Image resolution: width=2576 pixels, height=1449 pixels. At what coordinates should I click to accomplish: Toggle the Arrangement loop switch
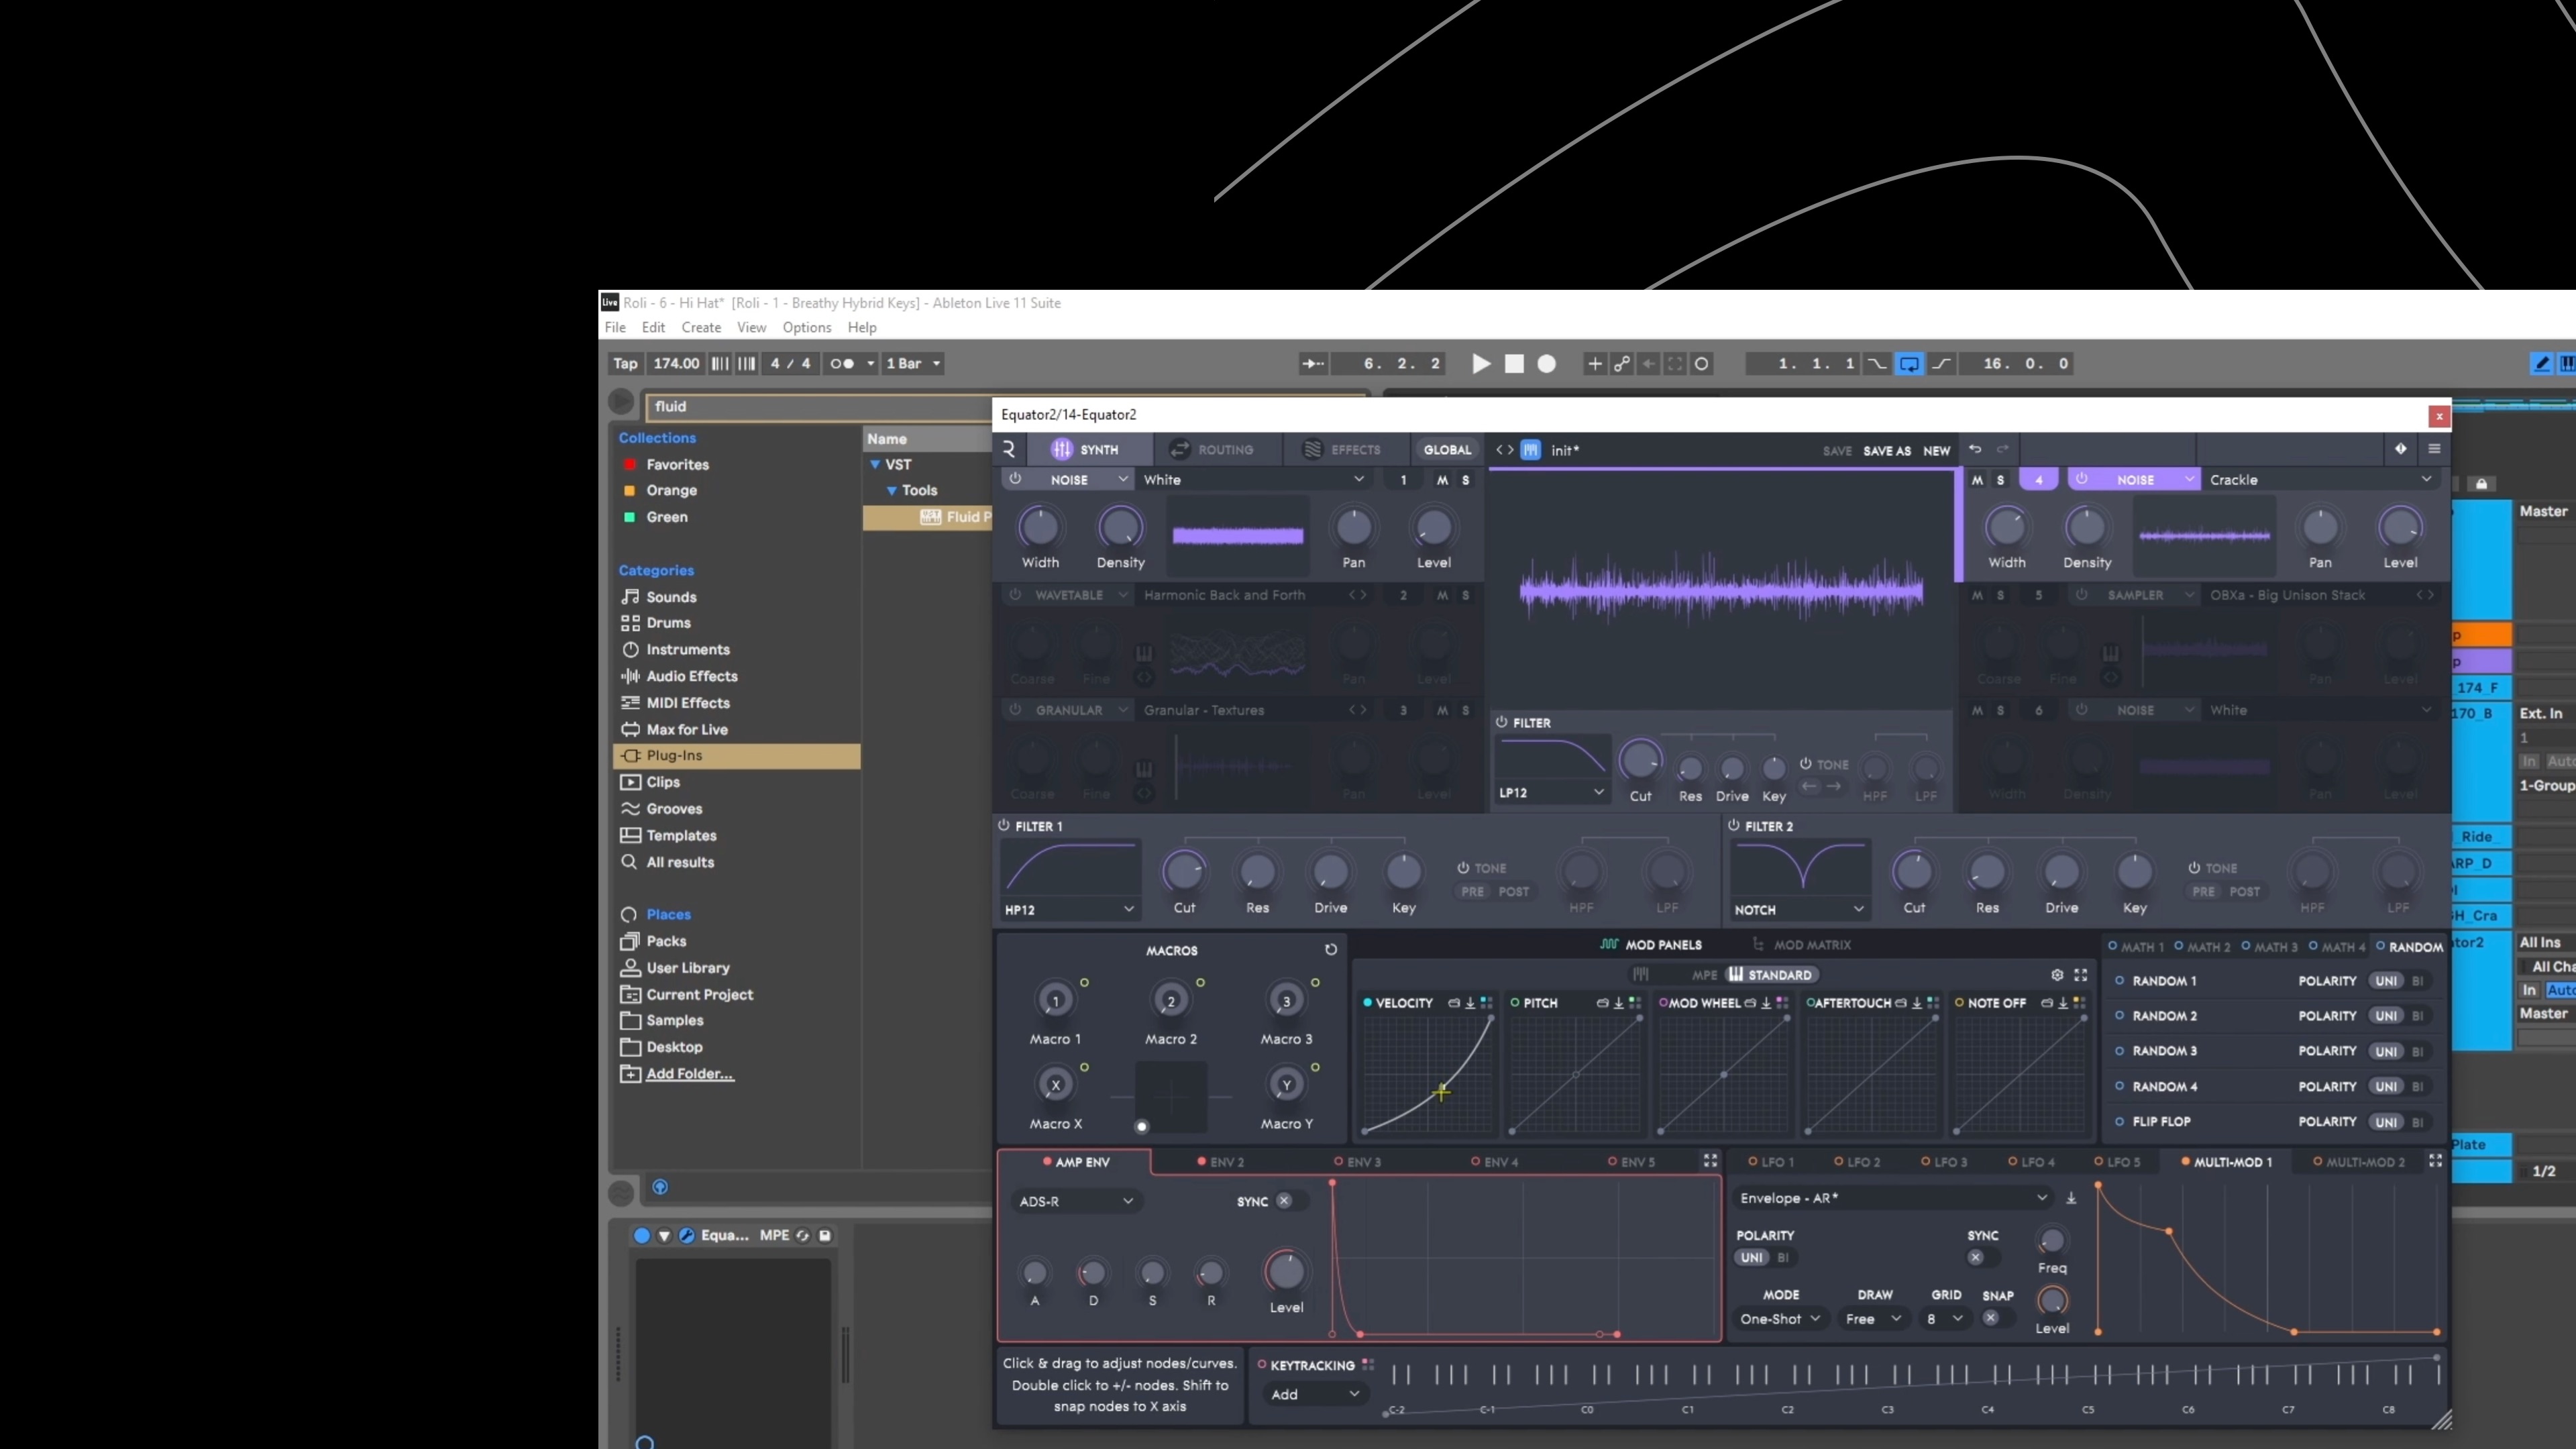coord(1911,364)
